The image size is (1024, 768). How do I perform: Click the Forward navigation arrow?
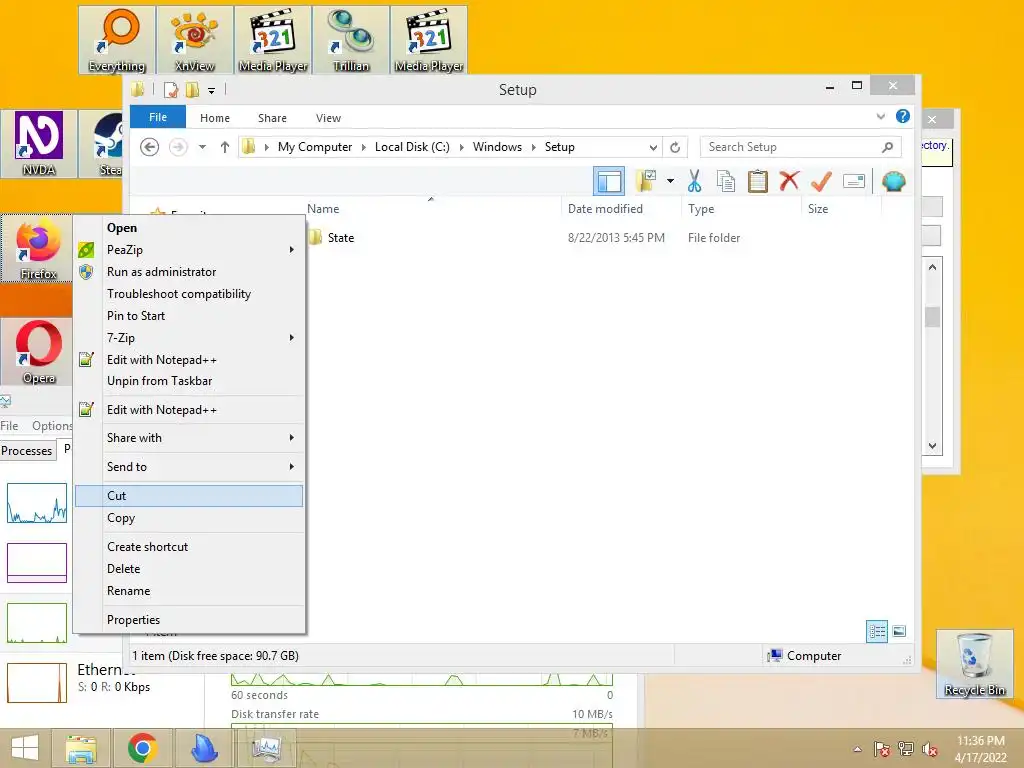tap(178, 147)
